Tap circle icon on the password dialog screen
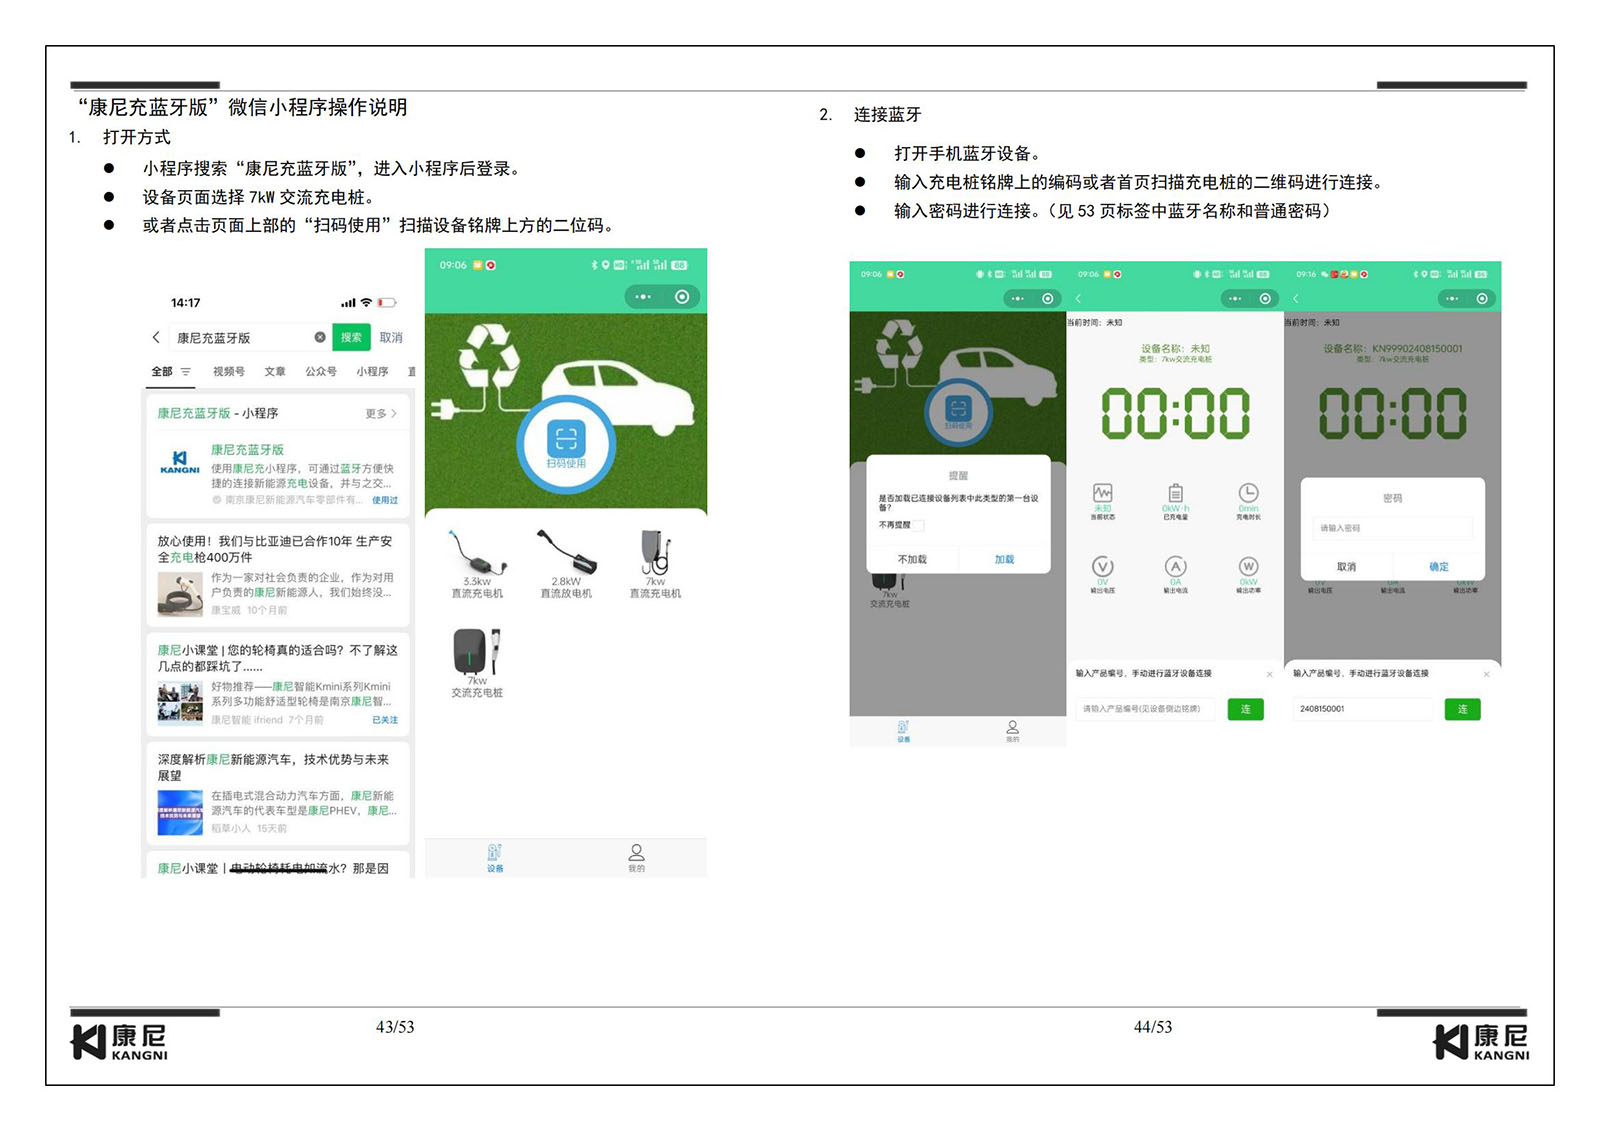This screenshot has width=1600, height=1131. click(1482, 299)
